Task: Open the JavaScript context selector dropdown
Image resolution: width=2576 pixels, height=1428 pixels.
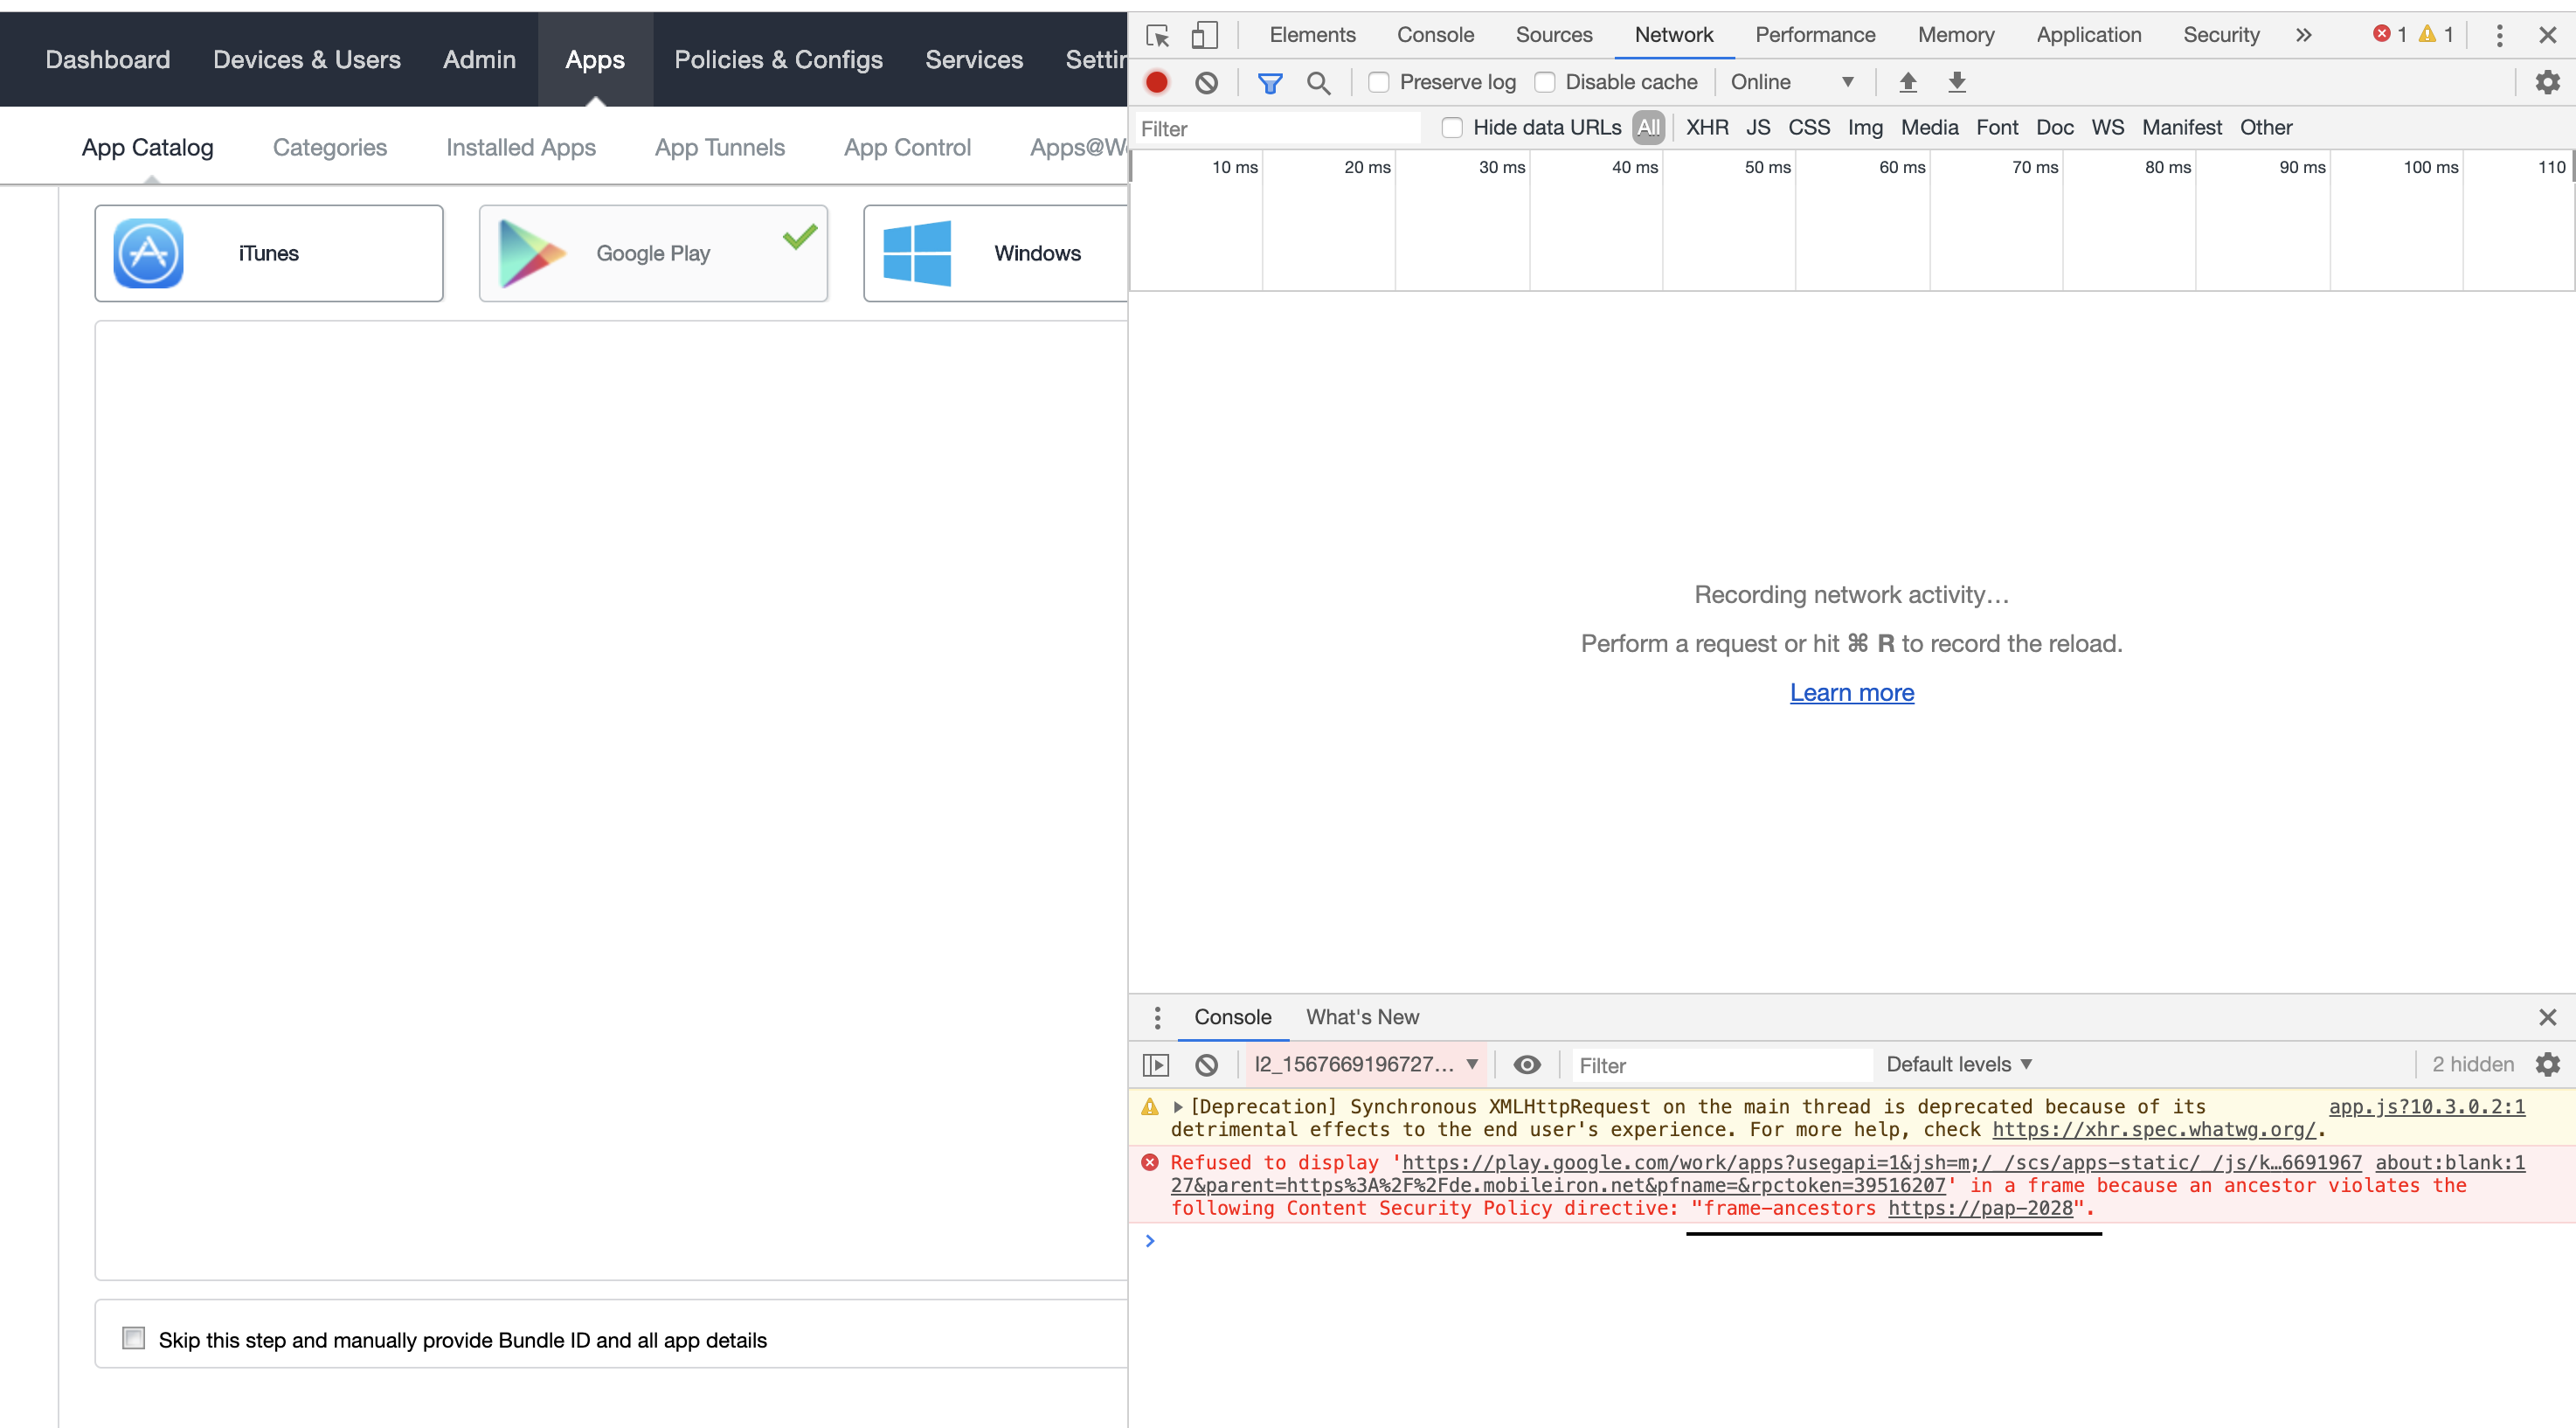Action: pos(1363,1064)
